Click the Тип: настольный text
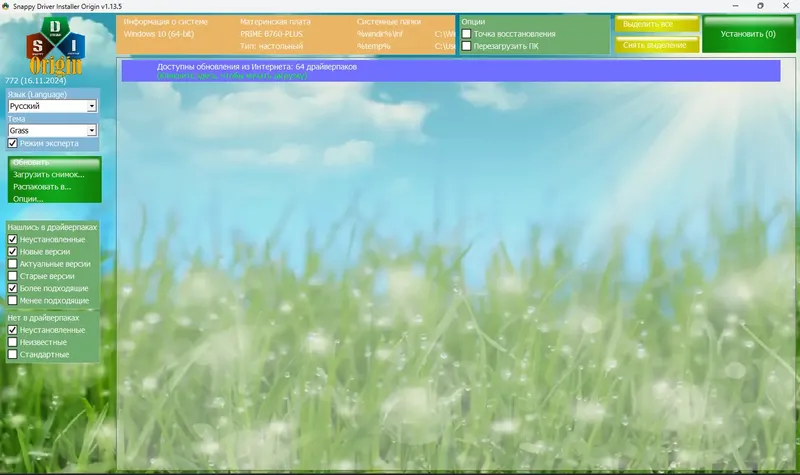The image size is (800, 475). click(271, 46)
